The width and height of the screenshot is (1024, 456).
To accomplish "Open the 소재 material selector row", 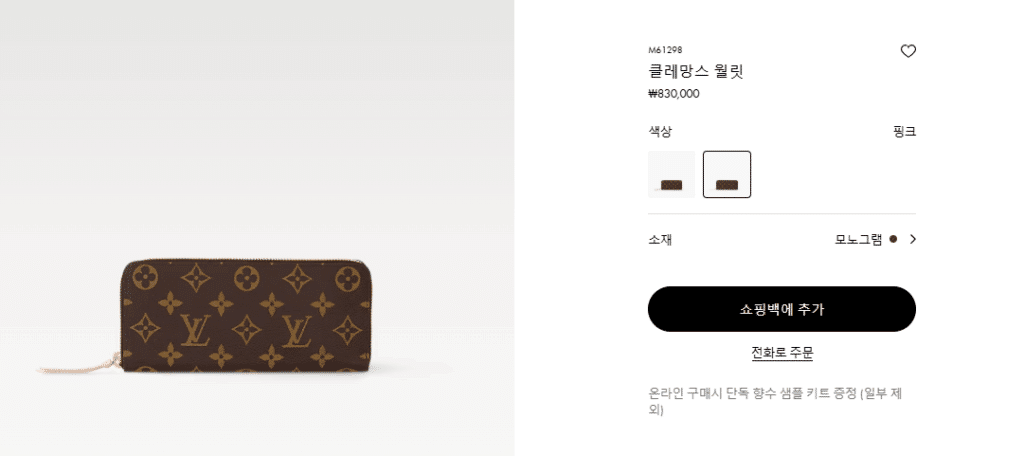I will pyautogui.click(x=782, y=239).
